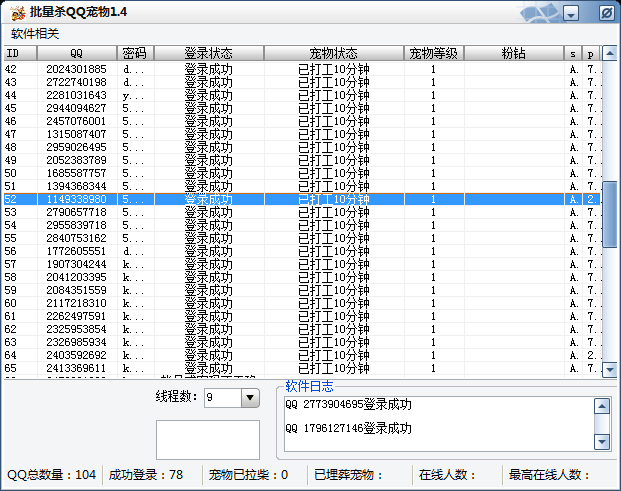The image size is (621, 491).
Task: Sort by the QQ column header
Action: (77, 53)
